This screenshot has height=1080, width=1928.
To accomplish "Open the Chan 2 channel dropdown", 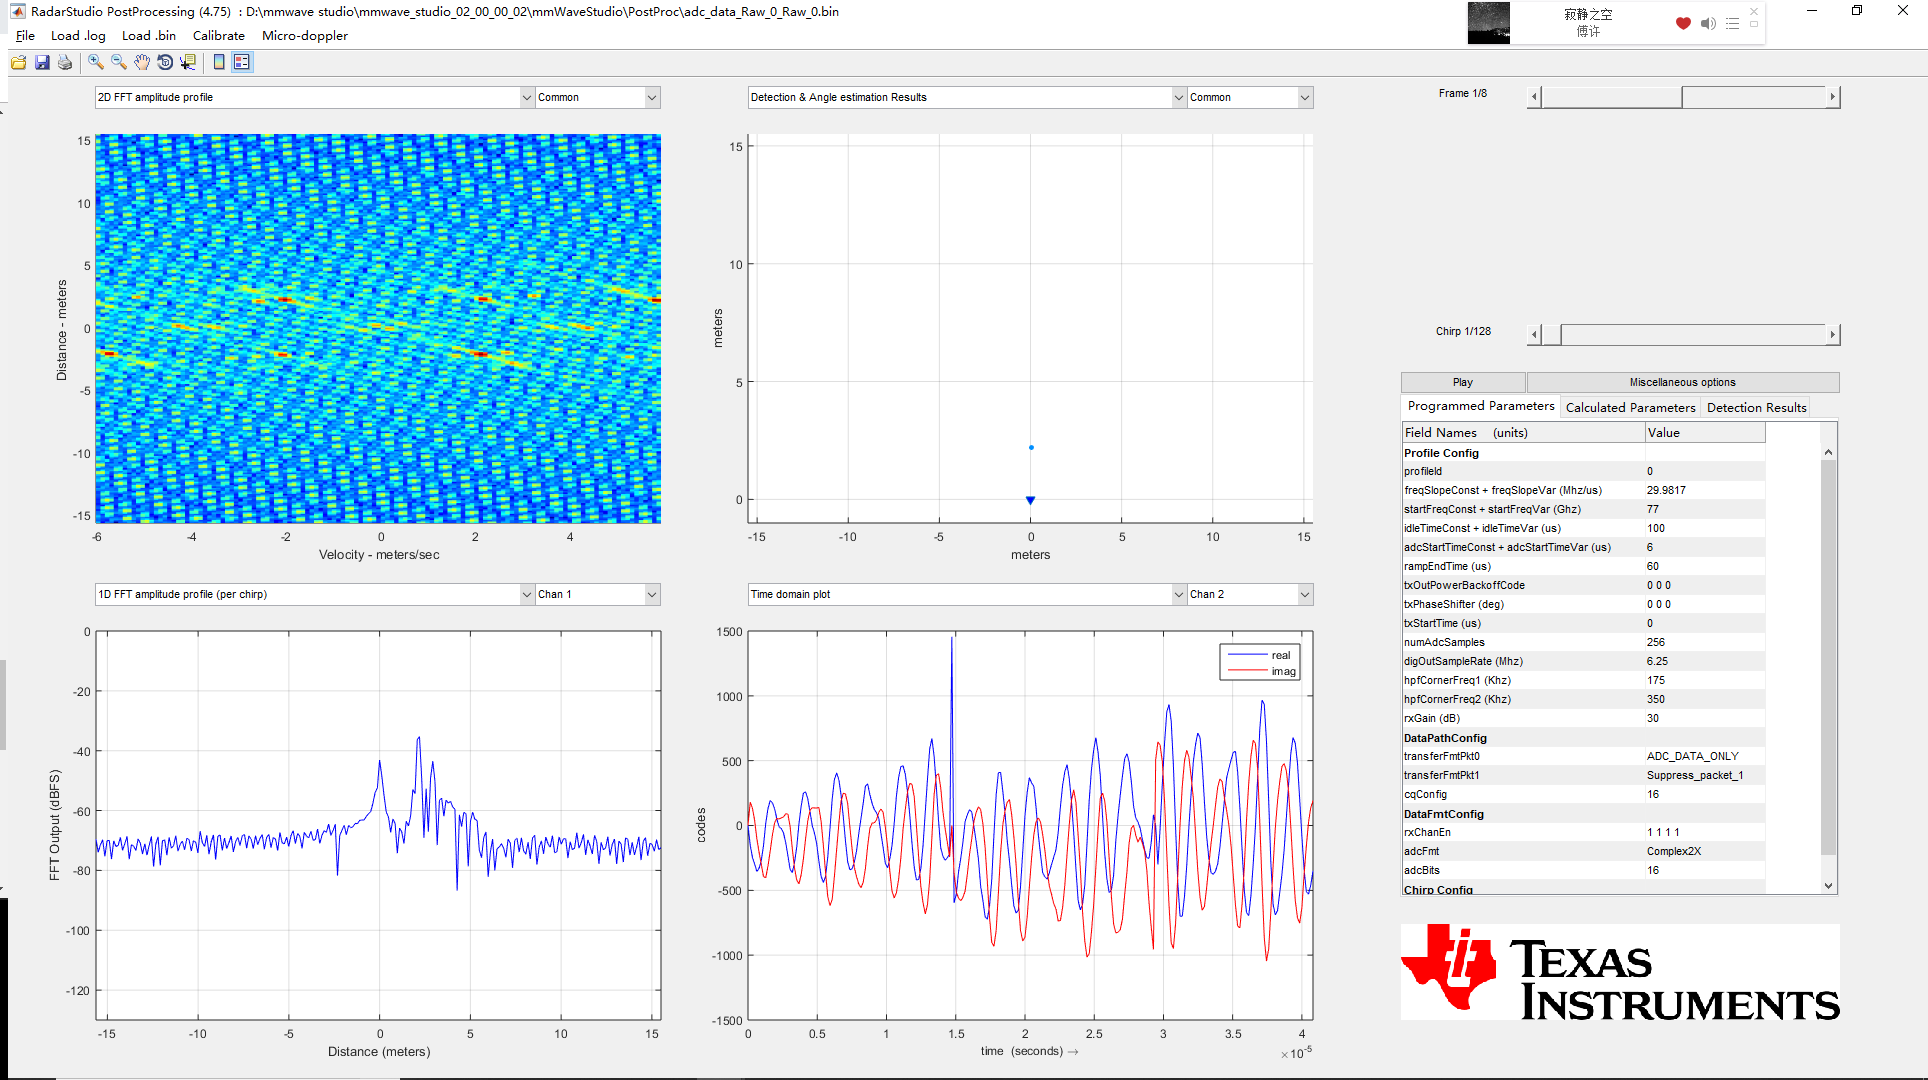I will pyautogui.click(x=1304, y=594).
